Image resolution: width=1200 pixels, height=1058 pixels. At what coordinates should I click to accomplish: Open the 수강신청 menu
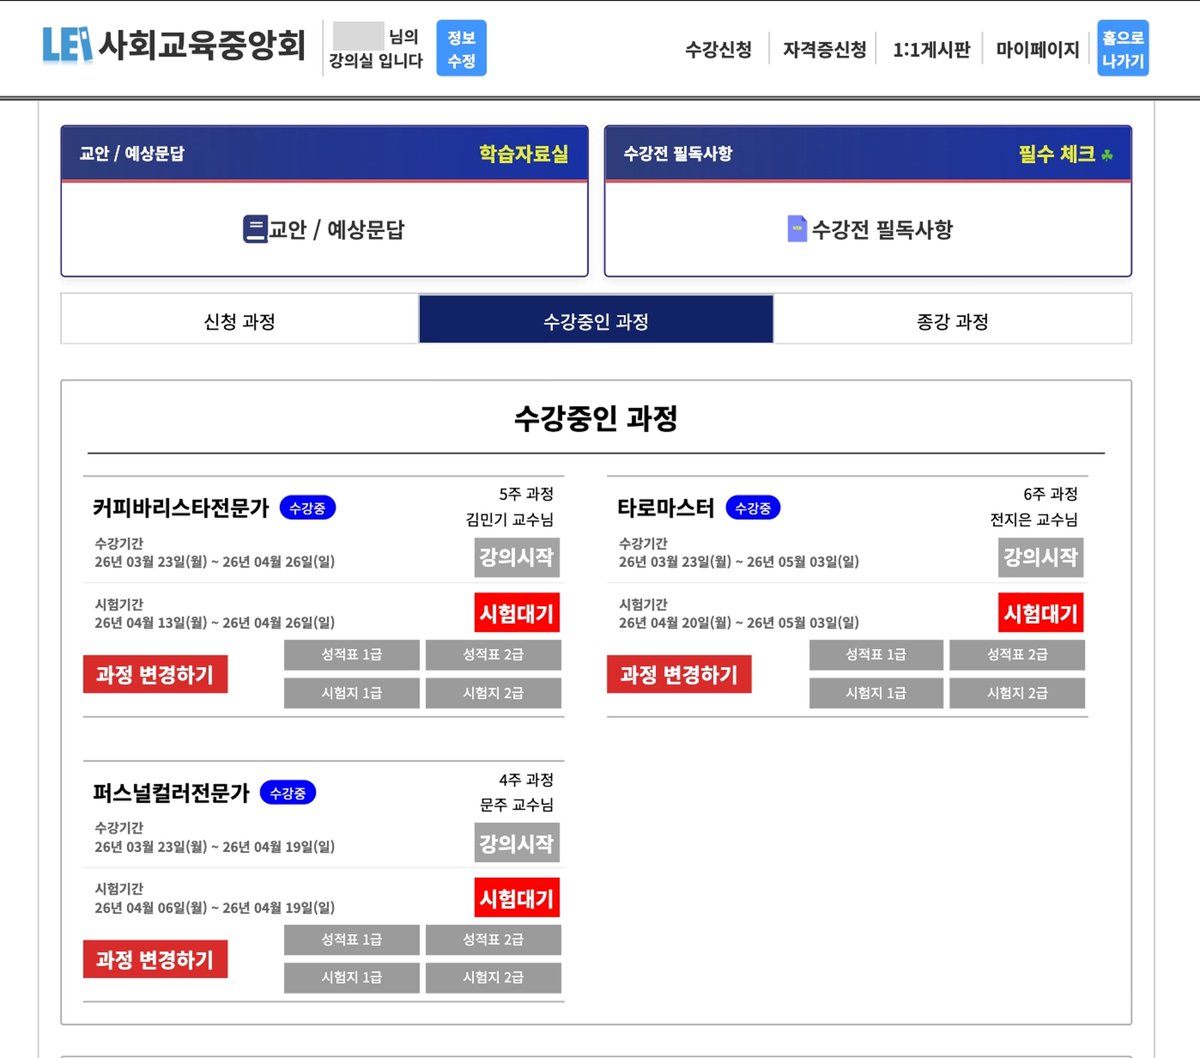[718, 49]
